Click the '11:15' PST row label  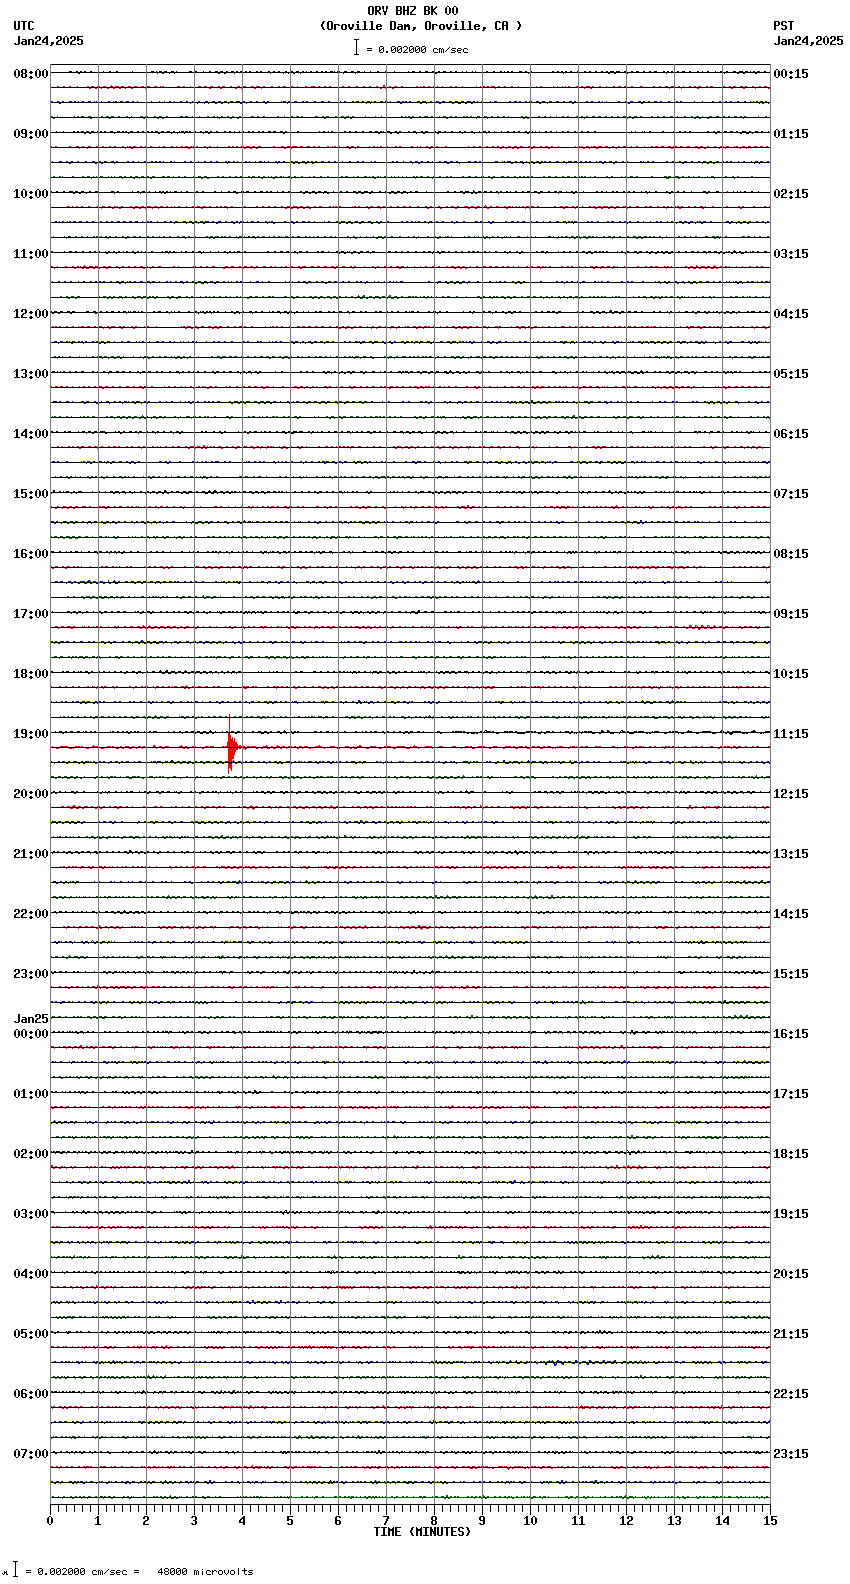[791, 734]
